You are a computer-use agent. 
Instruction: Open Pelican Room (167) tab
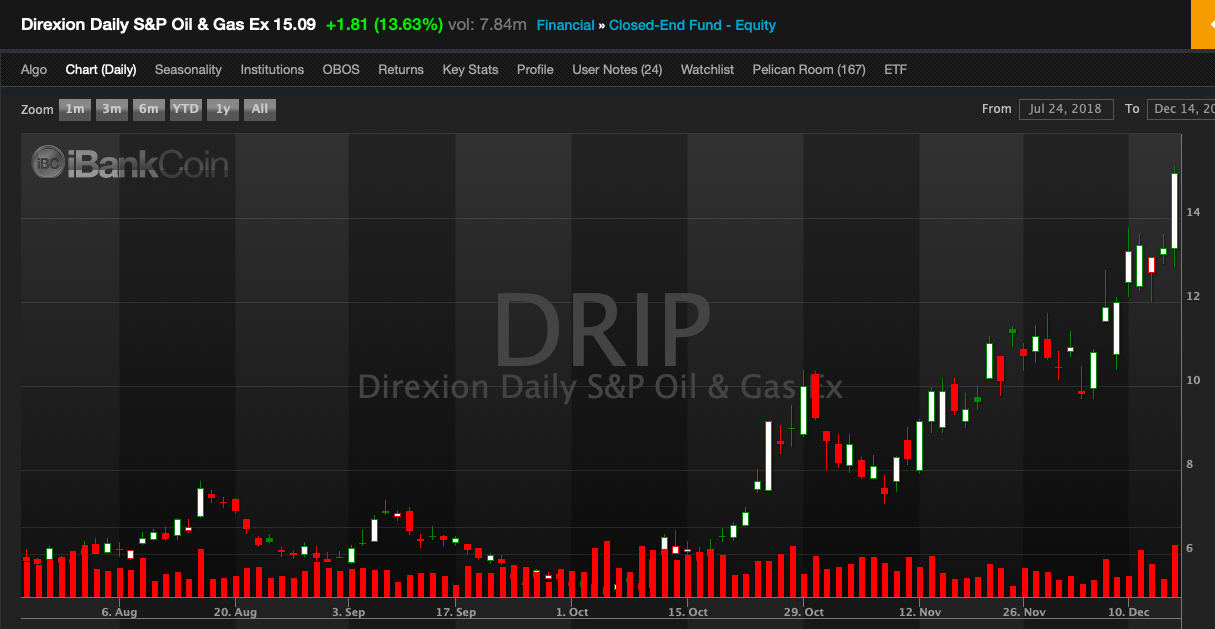tap(809, 70)
